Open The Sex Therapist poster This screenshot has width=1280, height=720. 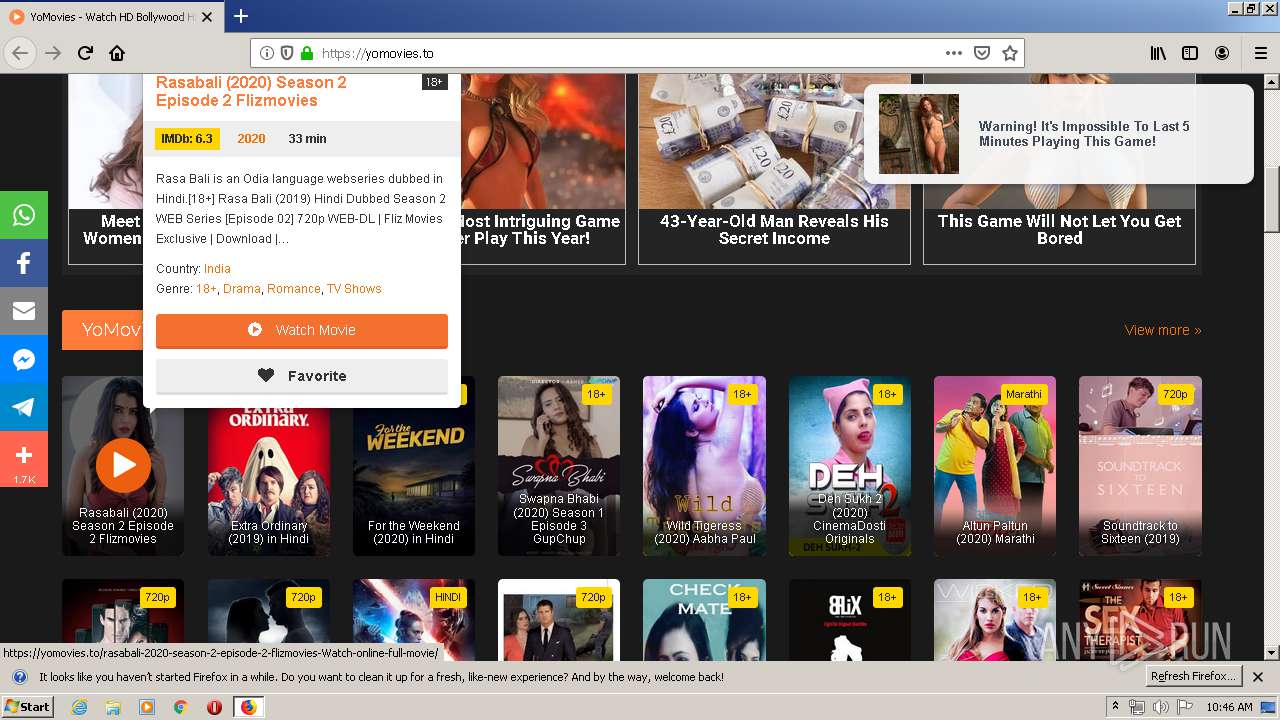click(1140, 620)
